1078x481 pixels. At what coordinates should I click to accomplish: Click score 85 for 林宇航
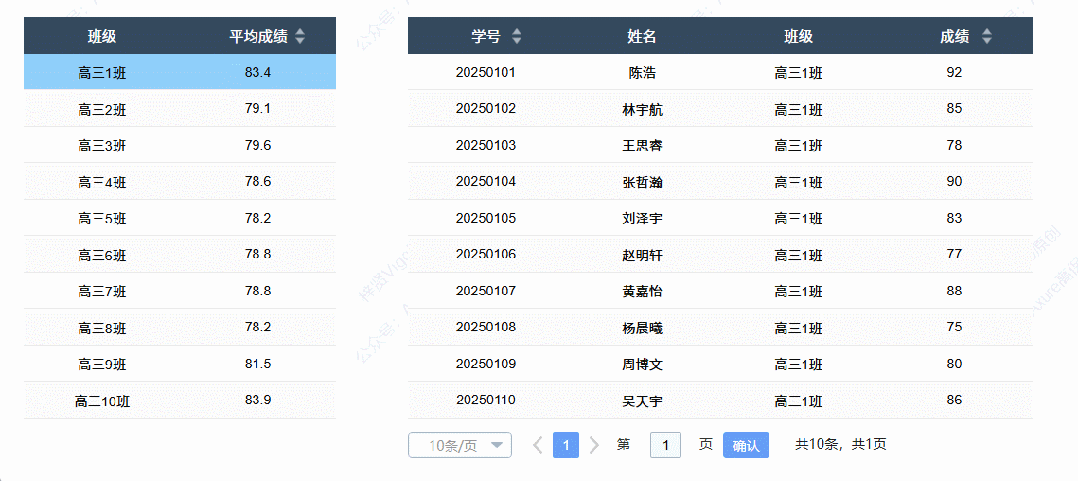tap(954, 109)
